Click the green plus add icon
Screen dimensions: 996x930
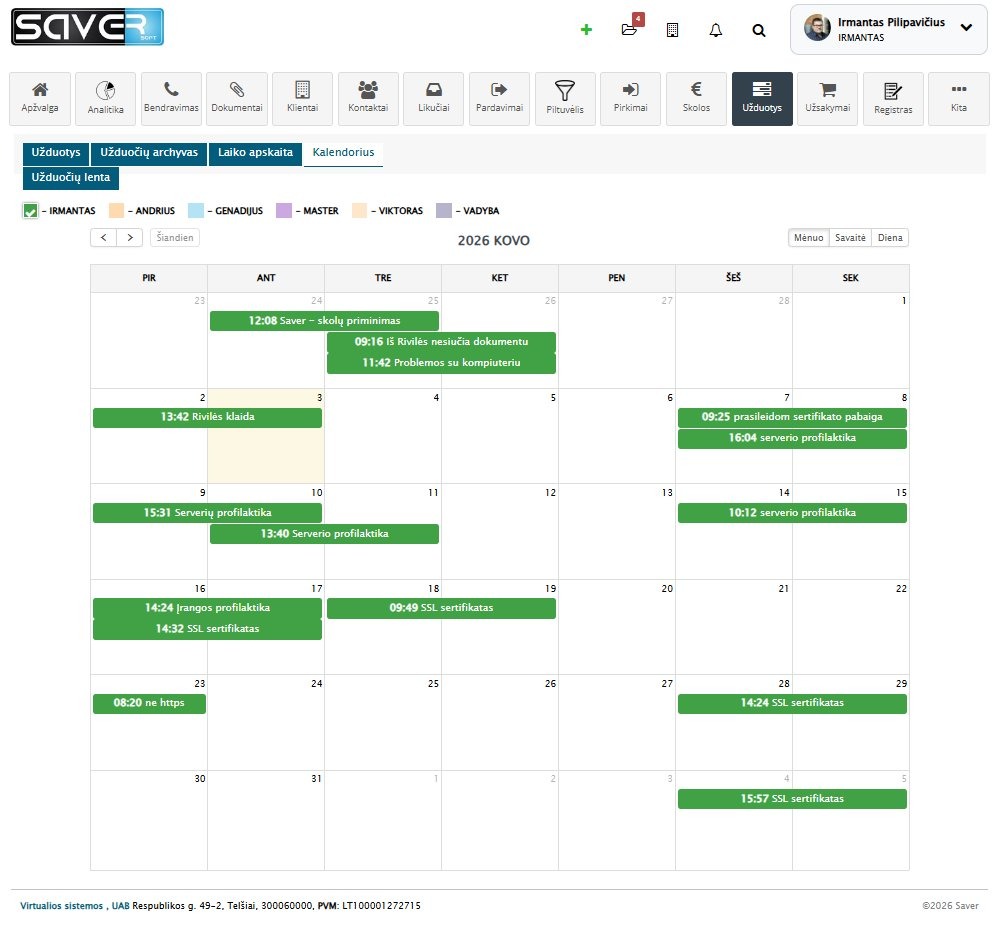[x=586, y=30]
